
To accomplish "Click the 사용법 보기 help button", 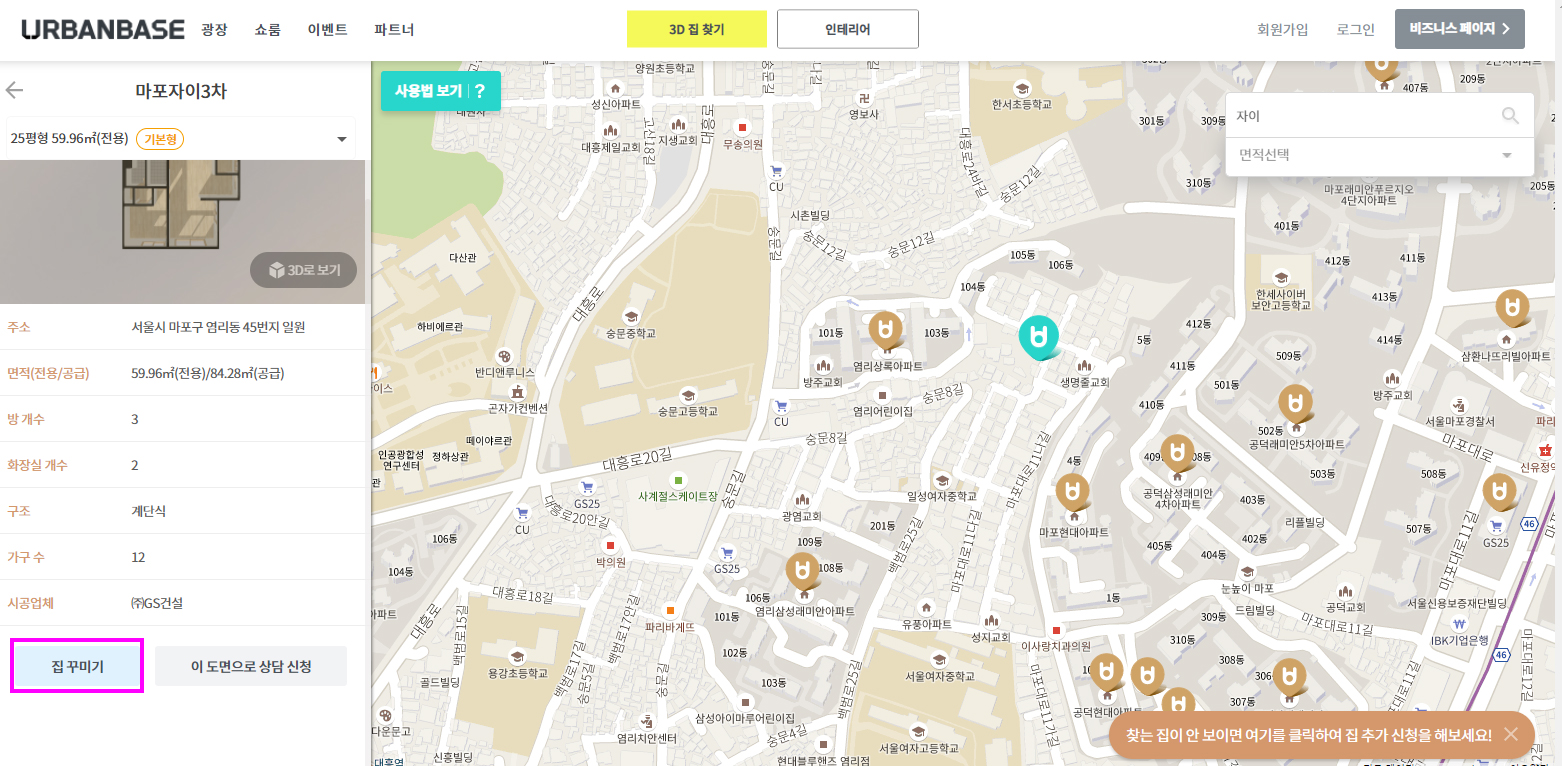I will point(440,91).
